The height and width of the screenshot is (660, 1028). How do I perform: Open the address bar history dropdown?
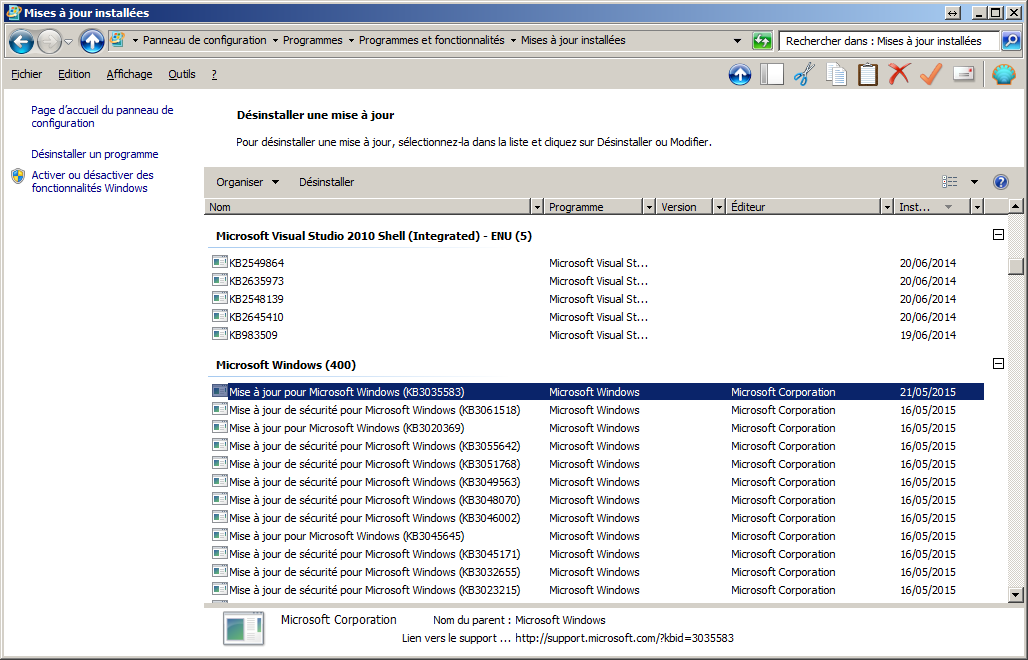(x=737, y=41)
